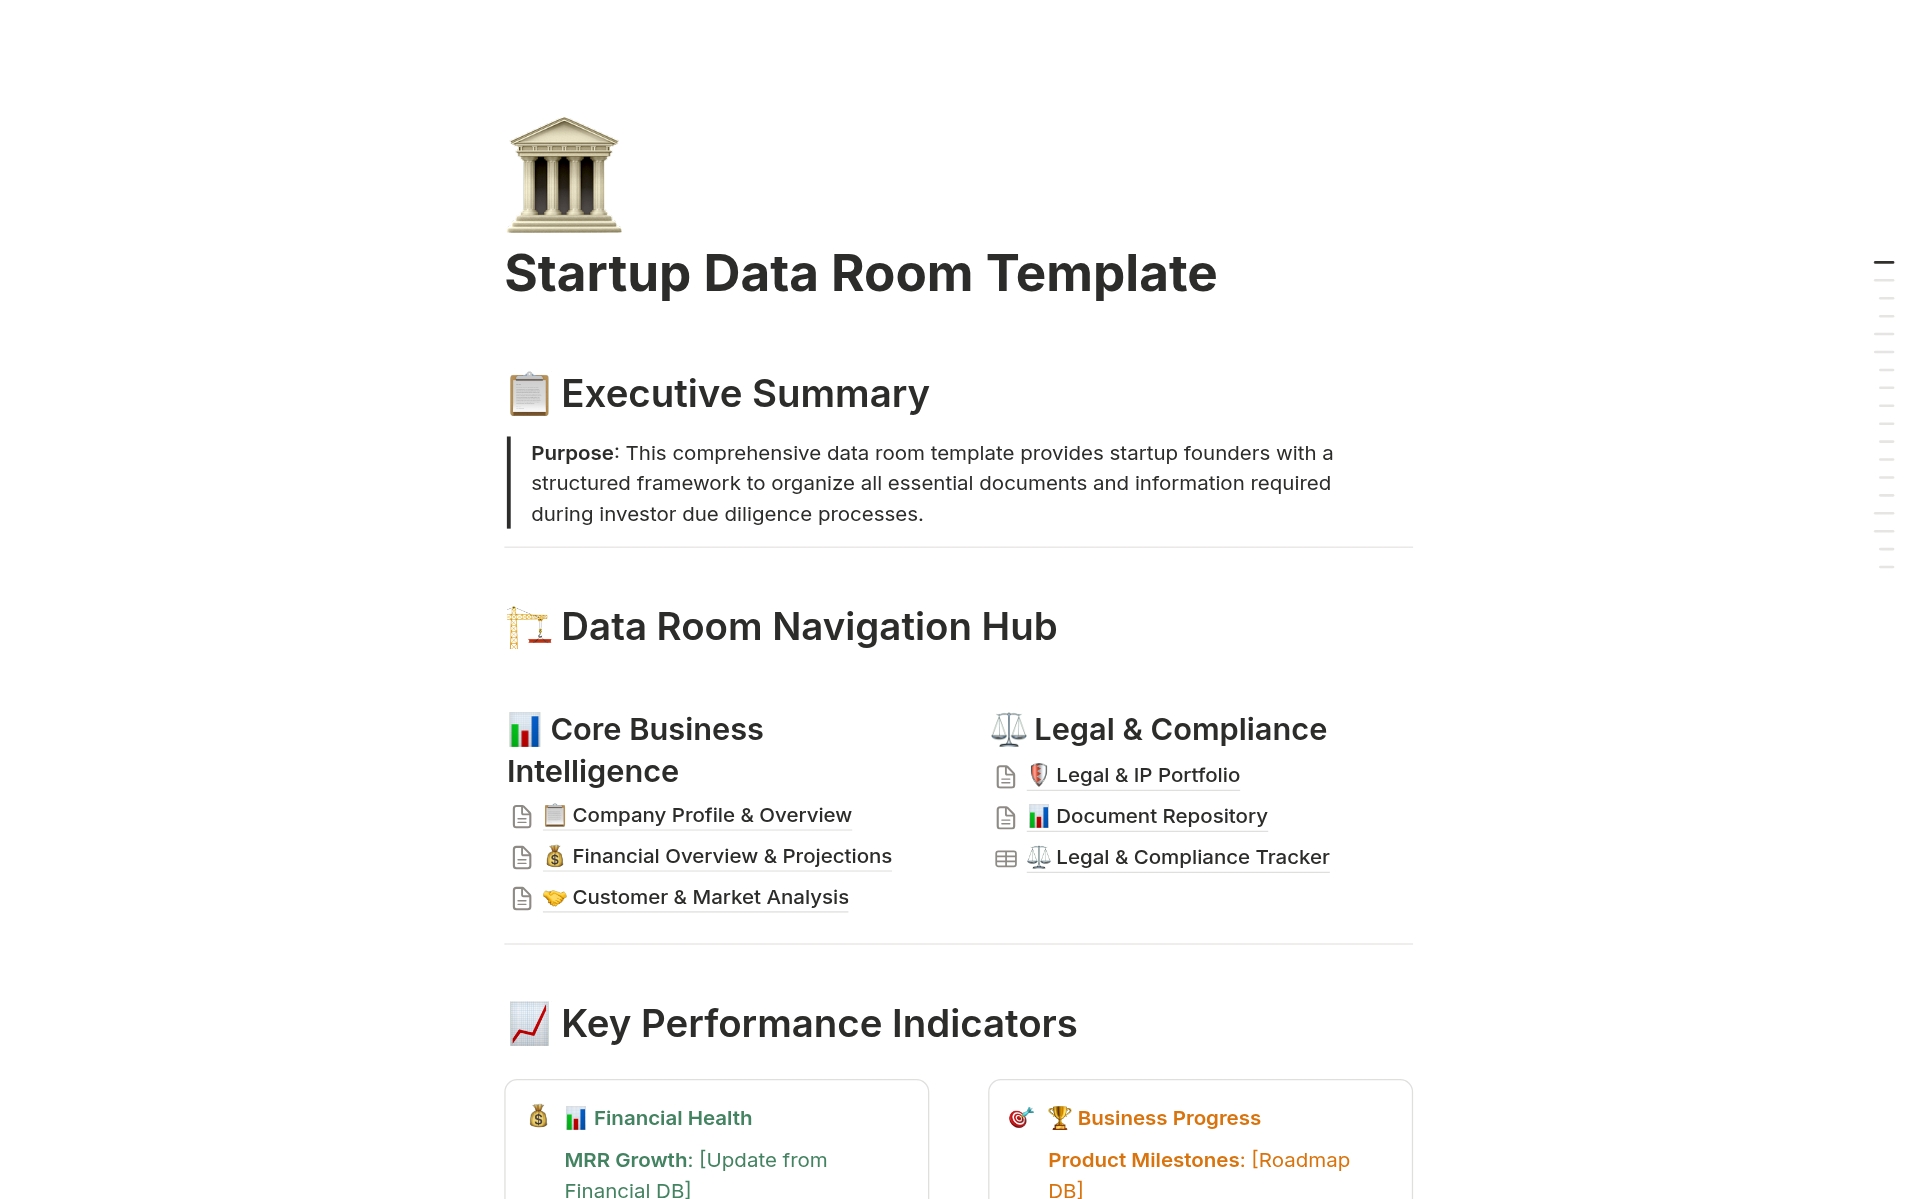This screenshot has width=1920, height=1199.
Task: Click the database table icon beside Compliance Tracker
Action: point(1006,858)
